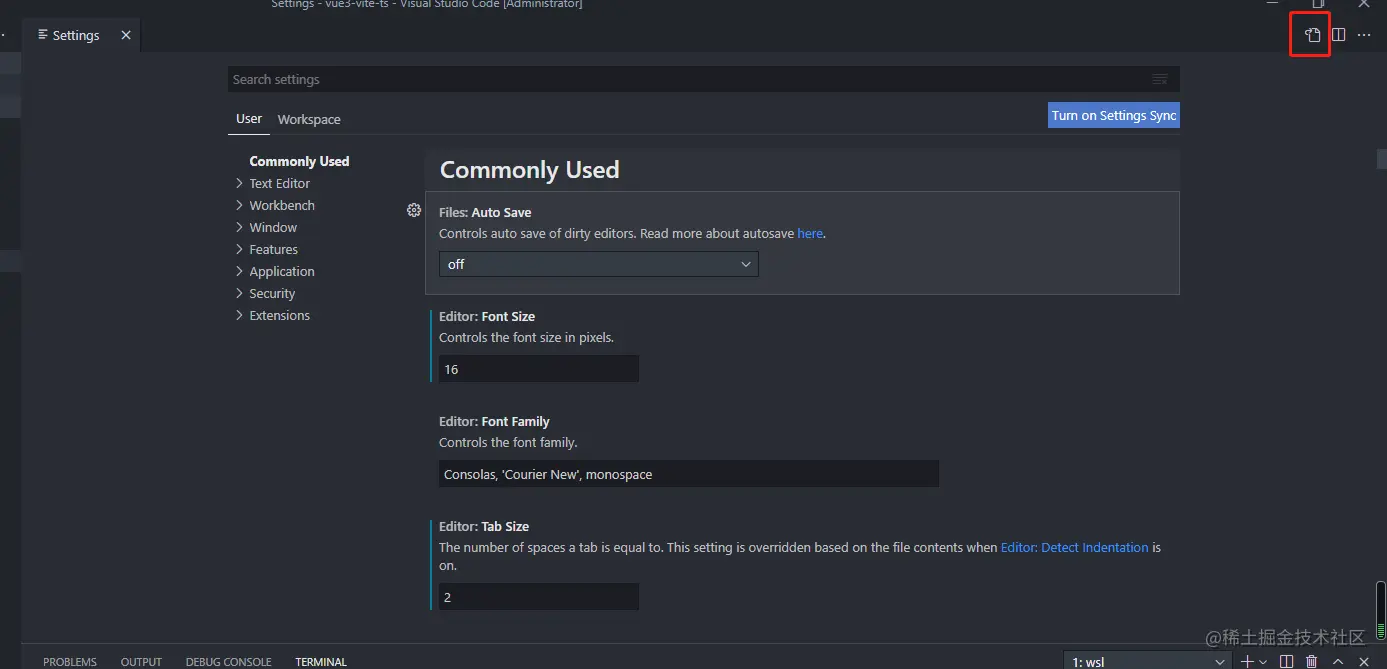
Task: Maximize terminal panel with up chevron
Action: (x=1338, y=661)
